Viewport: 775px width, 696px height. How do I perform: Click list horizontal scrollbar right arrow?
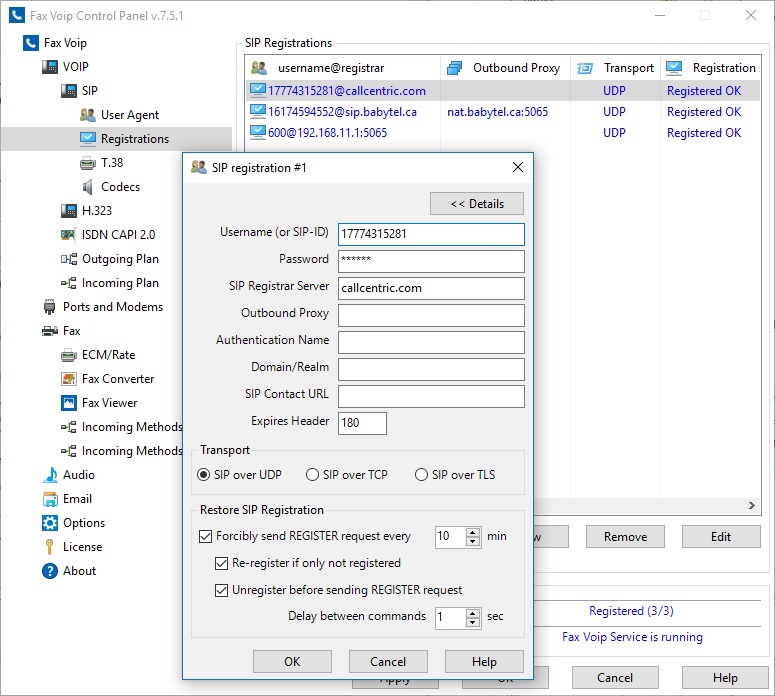click(752, 505)
